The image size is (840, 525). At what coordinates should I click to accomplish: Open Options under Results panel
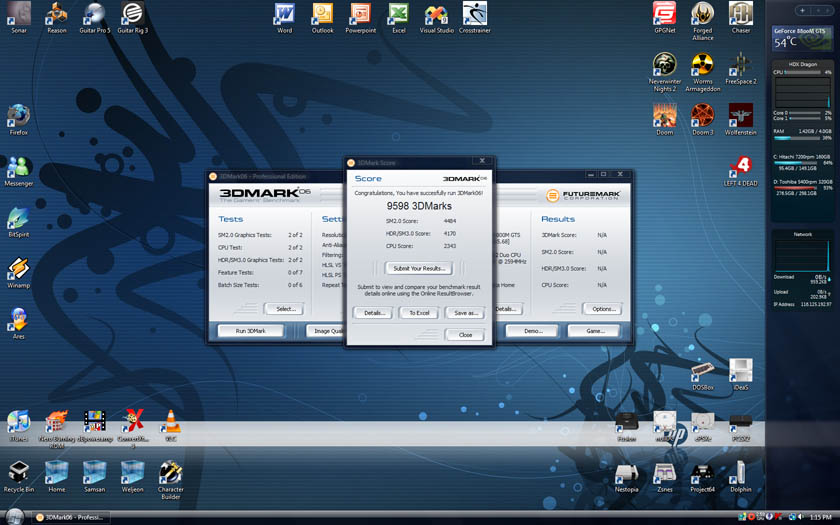tap(603, 309)
